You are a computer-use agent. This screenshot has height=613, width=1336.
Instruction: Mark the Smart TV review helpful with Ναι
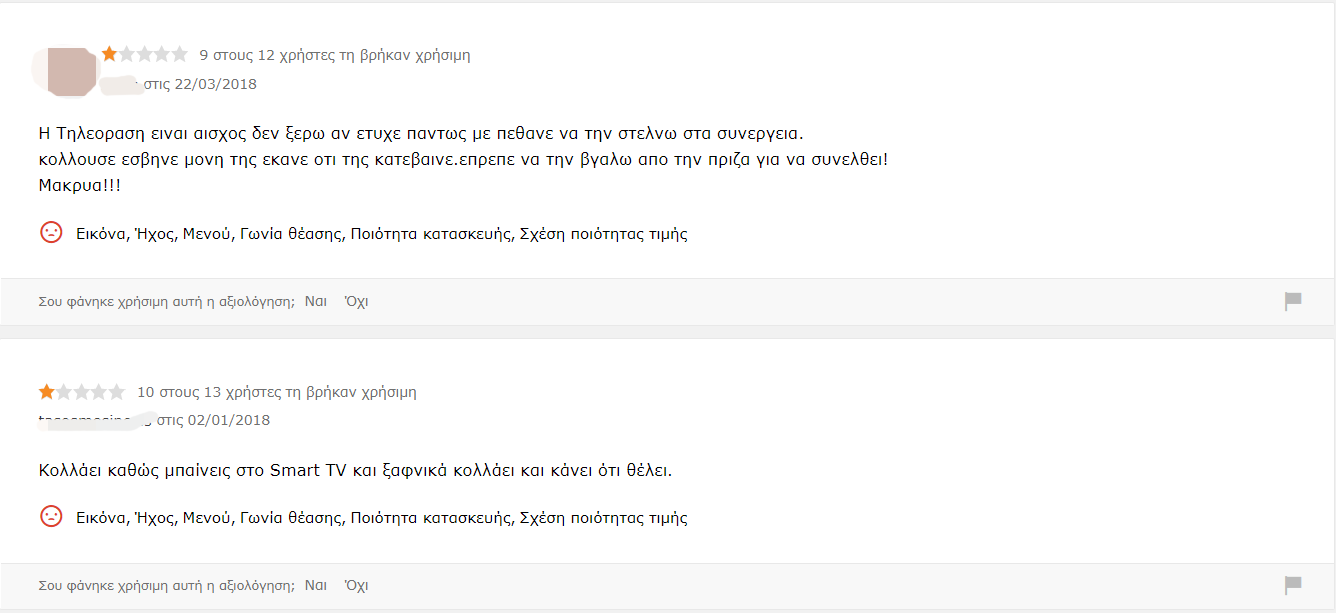[316, 585]
